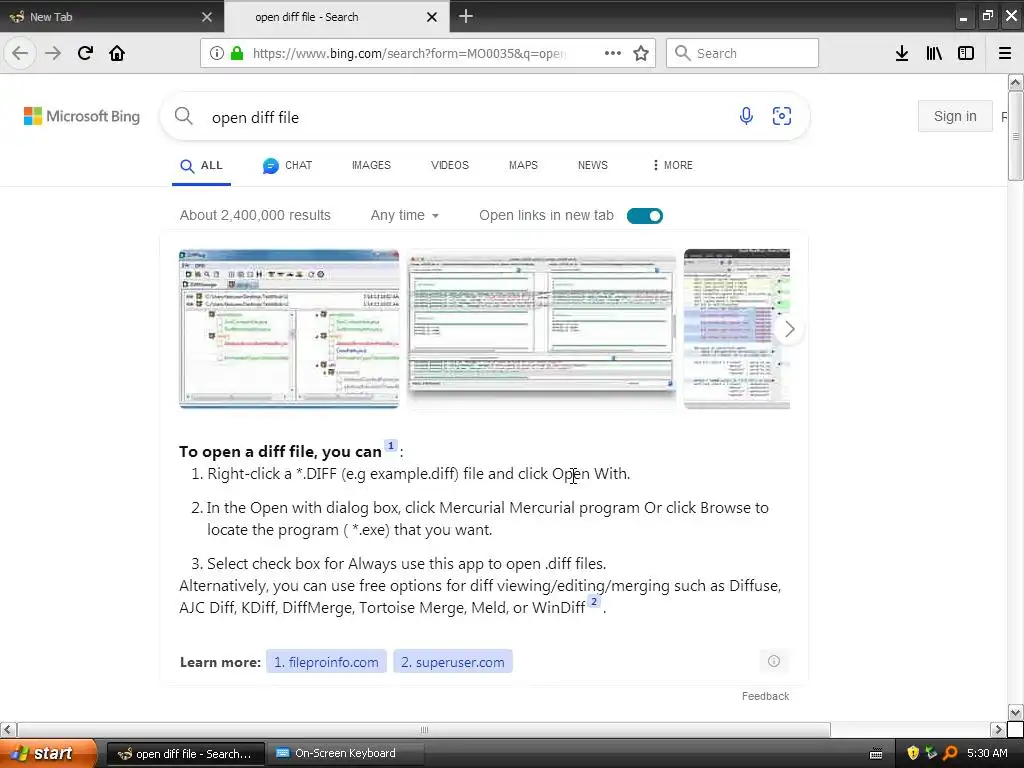Click the orange magnifier tray icon
The height and width of the screenshot is (768, 1024).
[x=950, y=753]
